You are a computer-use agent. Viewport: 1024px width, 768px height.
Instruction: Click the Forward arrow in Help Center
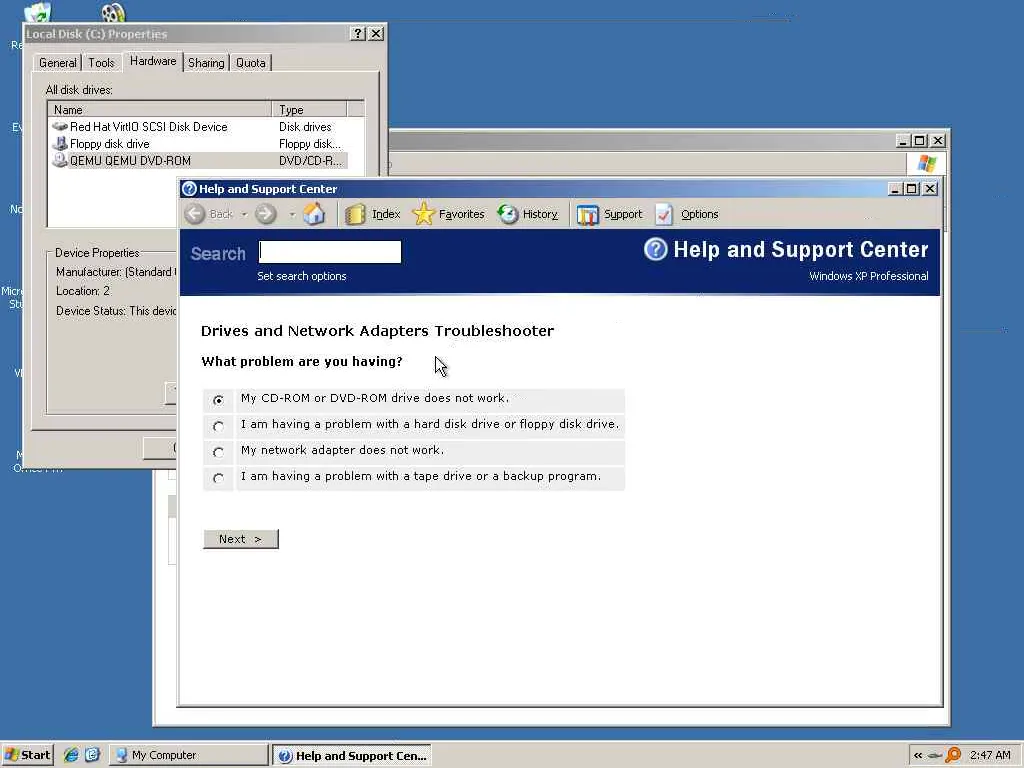[x=265, y=214]
